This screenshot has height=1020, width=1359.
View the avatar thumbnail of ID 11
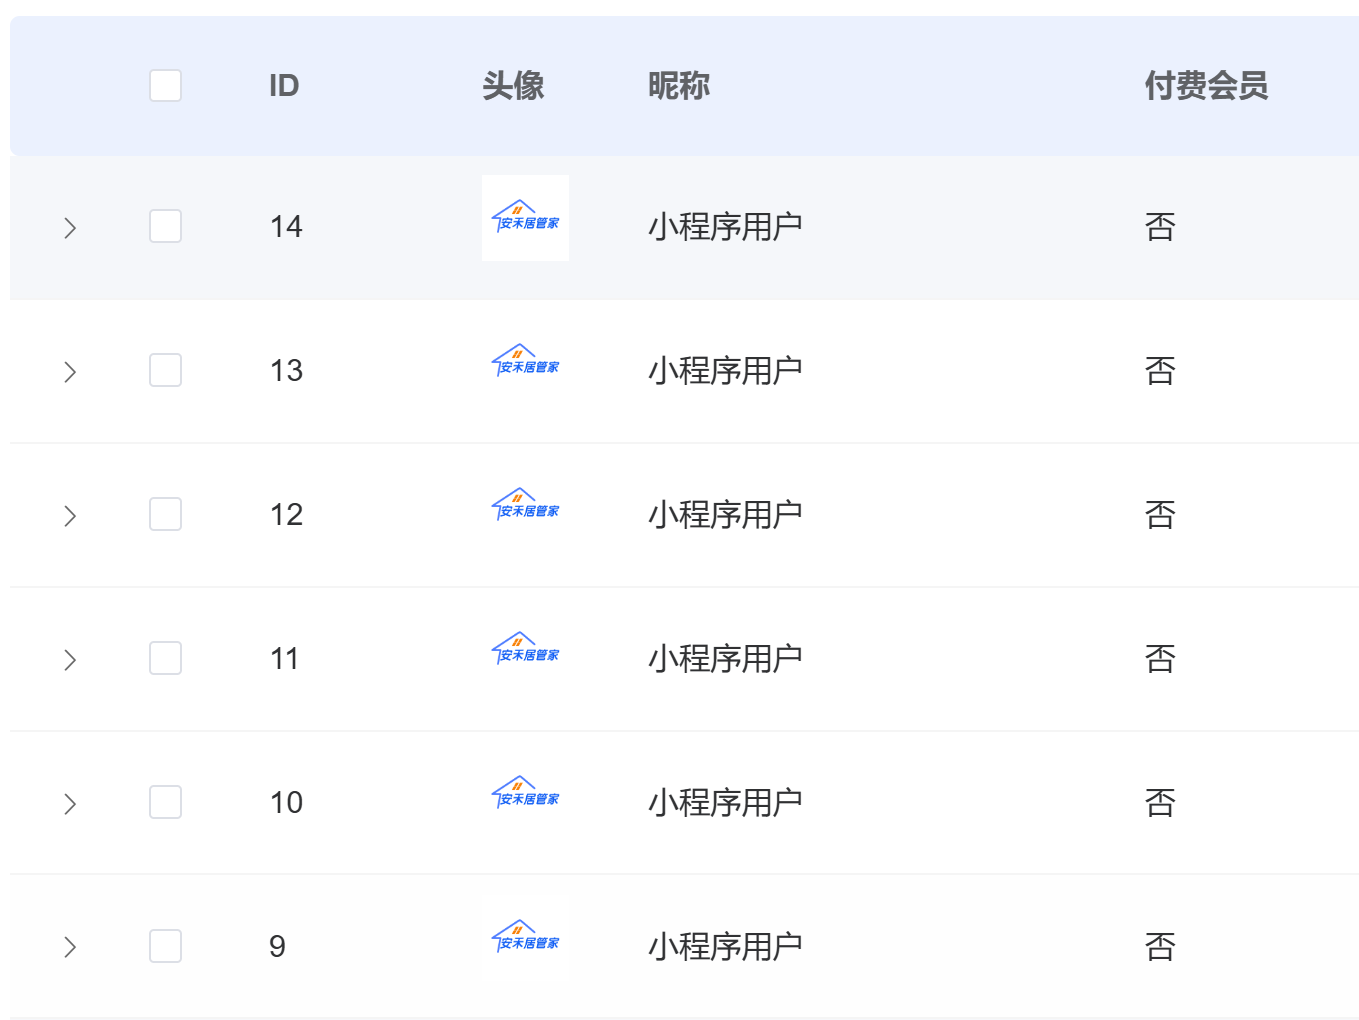pyautogui.click(x=525, y=650)
